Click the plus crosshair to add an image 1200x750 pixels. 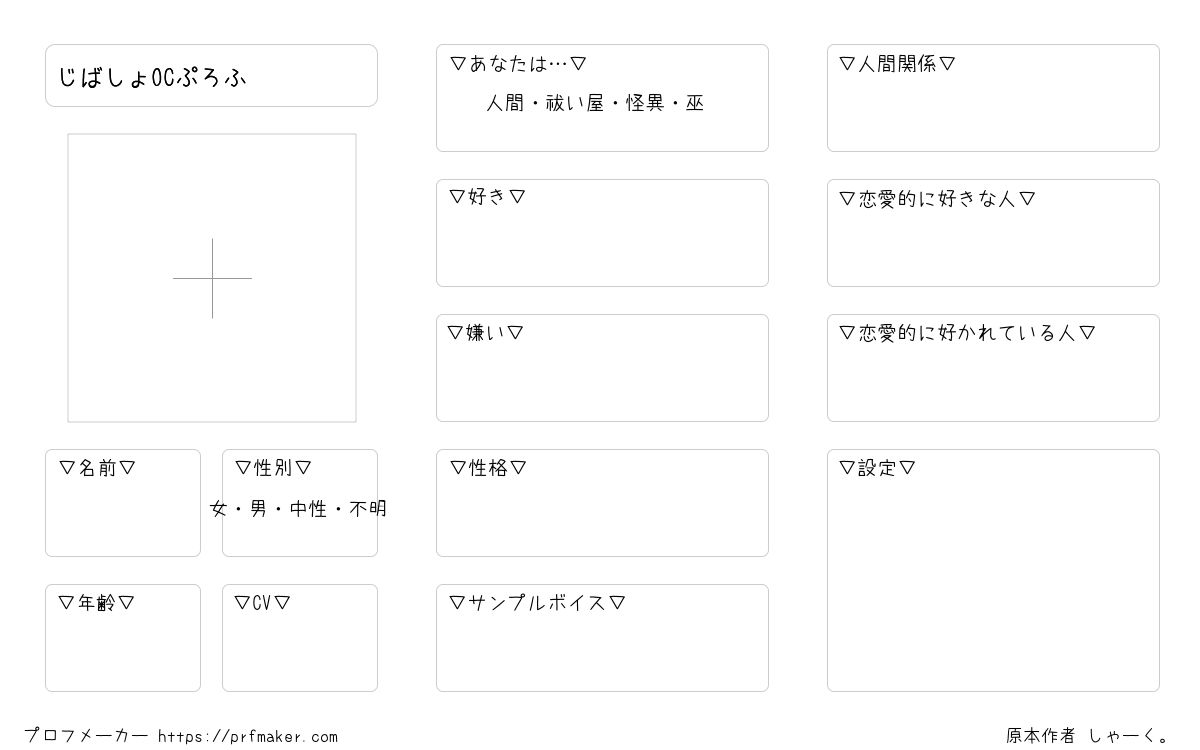(212, 278)
